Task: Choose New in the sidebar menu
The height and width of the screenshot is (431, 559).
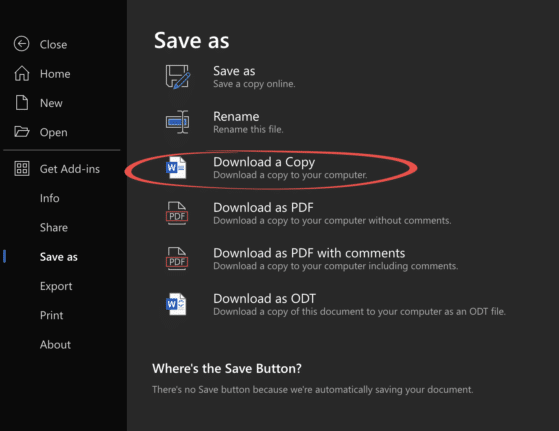Action: [51, 103]
